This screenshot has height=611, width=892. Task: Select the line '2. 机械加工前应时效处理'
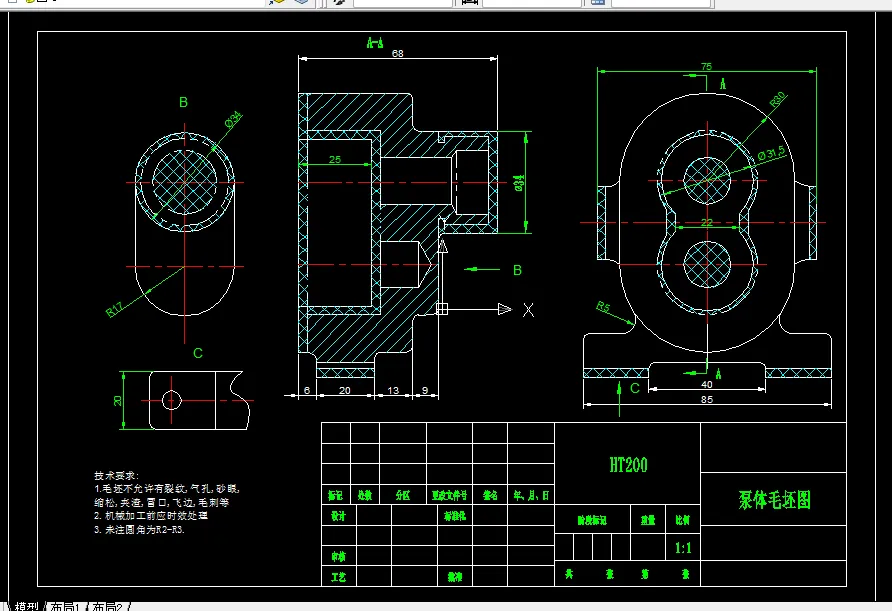point(151,515)
